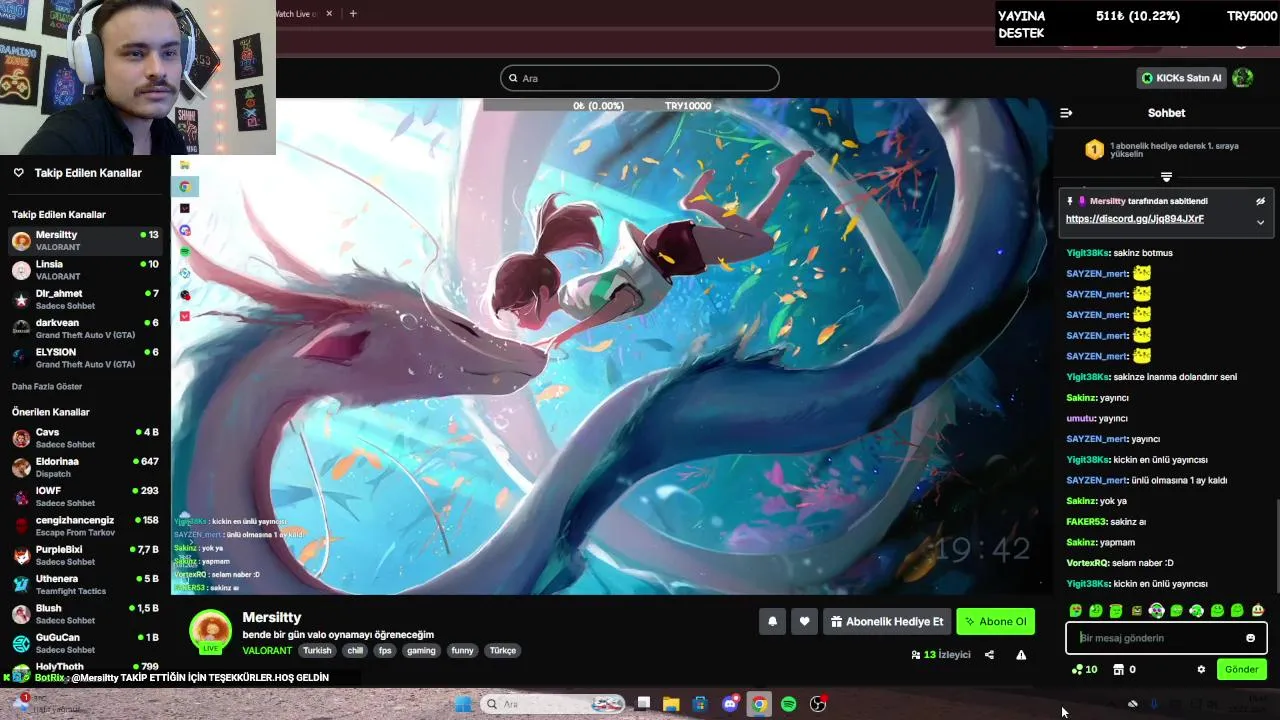Image resolution: width=1280 pixels, height=720 pixels.
Task: Click the Windows Start button
Action: [x=463, y=704]
